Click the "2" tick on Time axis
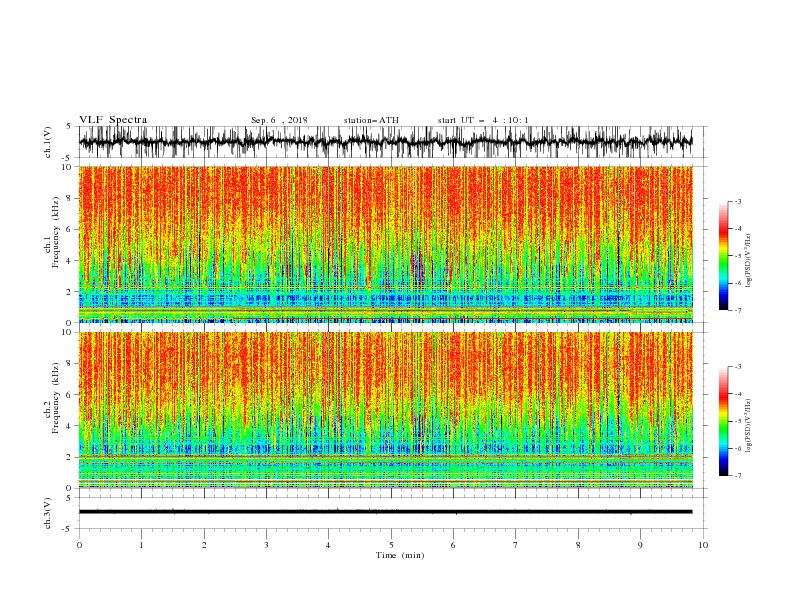Image resolution: width=792 pixels, height=612 pixels. point(204,545)
